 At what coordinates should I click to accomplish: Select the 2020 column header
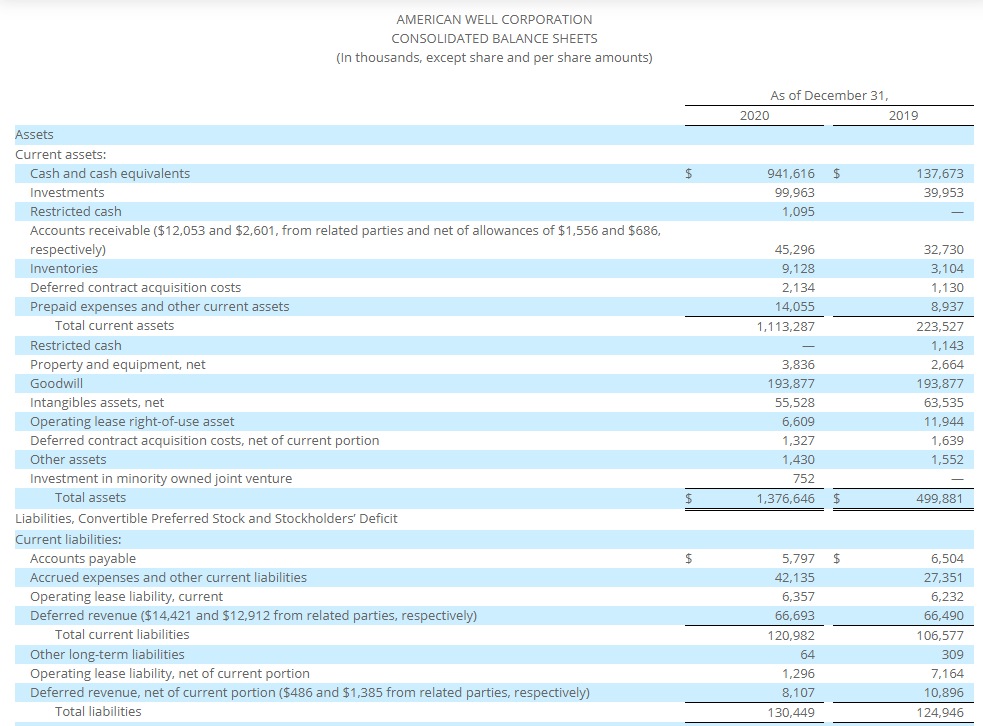pos(754,115)
